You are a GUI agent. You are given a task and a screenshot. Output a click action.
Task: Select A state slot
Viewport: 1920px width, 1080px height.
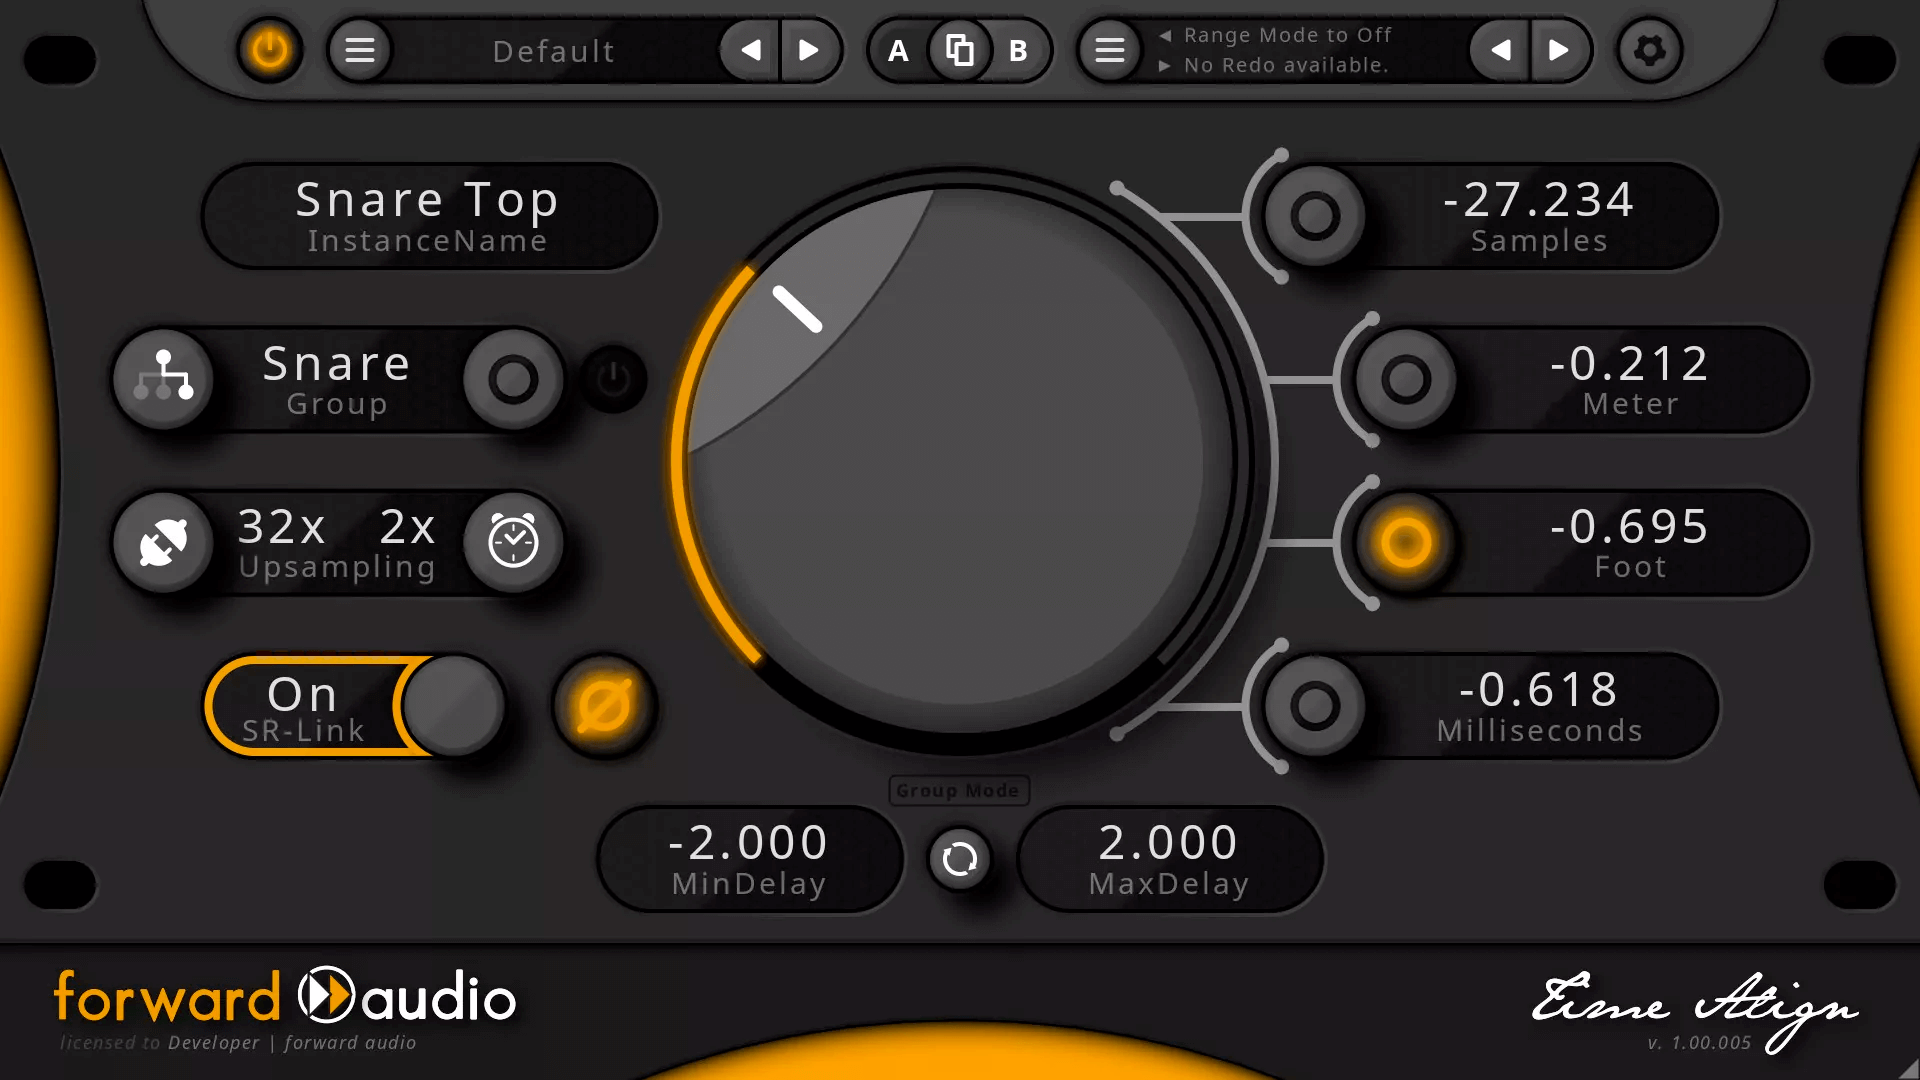pyautogui.click(x=898, y=50)
